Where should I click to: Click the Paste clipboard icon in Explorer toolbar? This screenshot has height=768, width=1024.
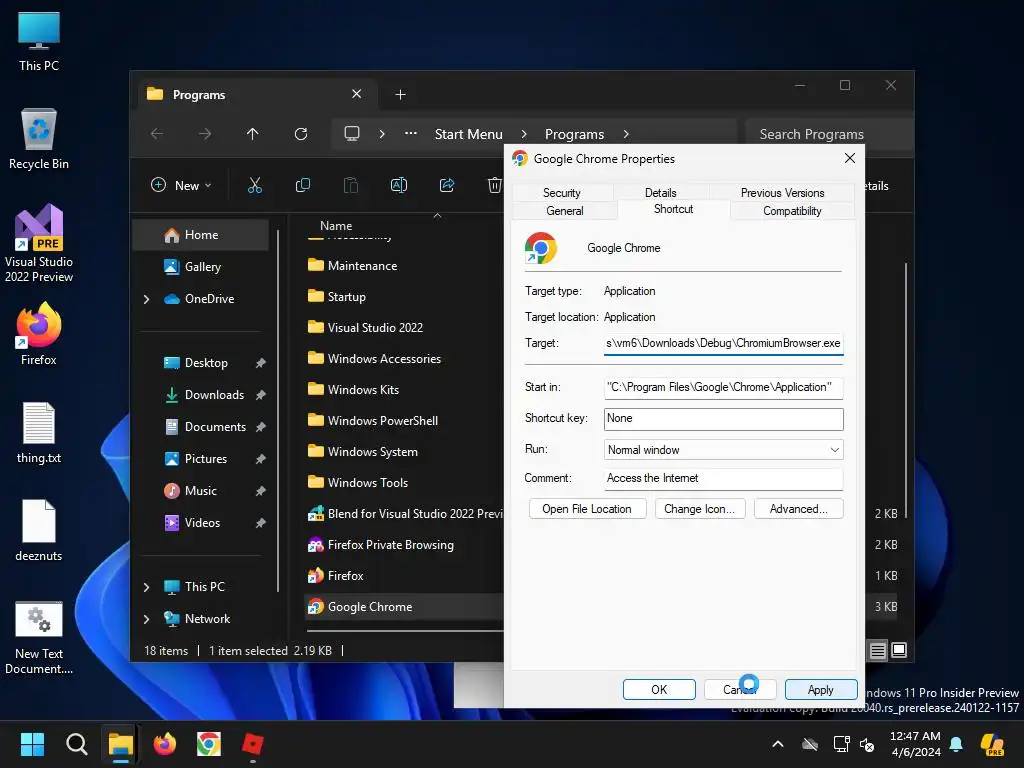351,185
